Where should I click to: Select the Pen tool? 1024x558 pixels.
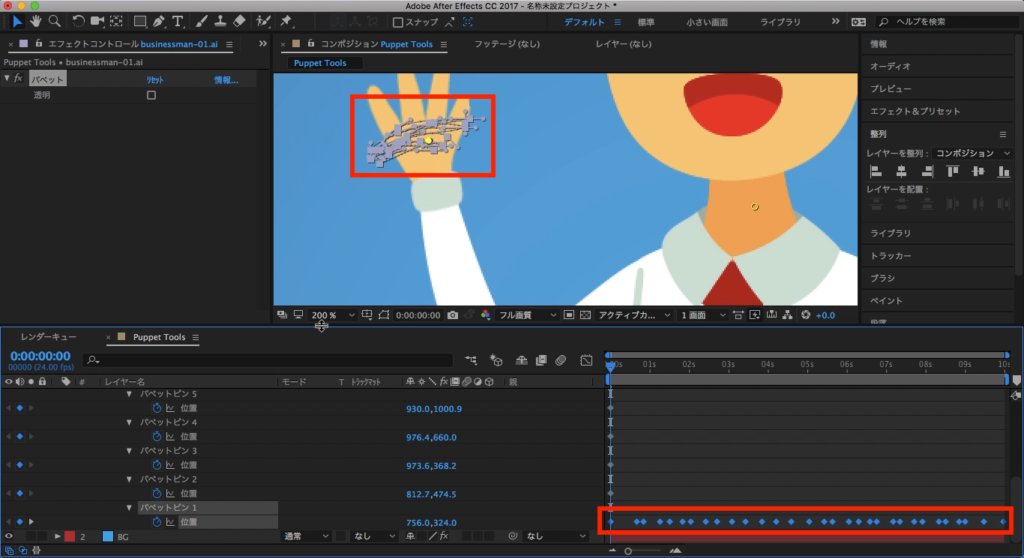159,21
